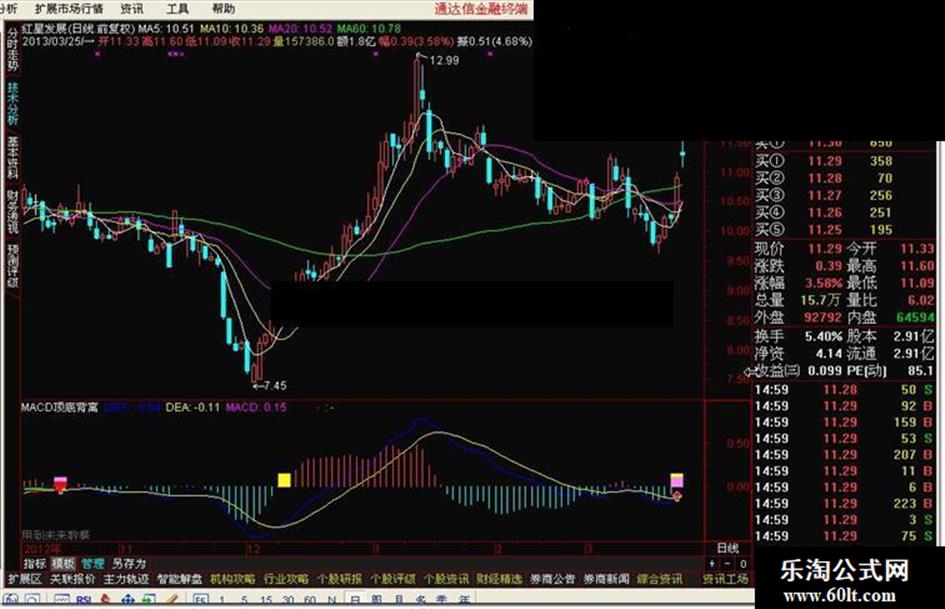Click the 12.99 high price label
The width and height of the screenshot is (945, 609).
(445, 60)
